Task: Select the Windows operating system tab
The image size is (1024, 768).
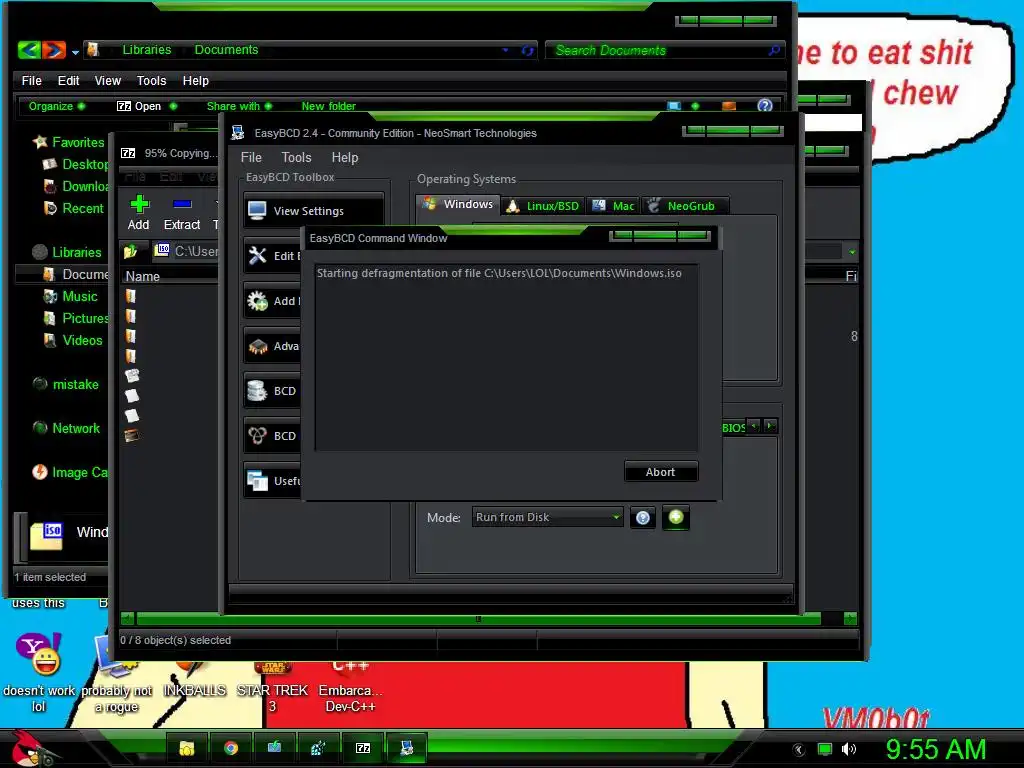Action: click(x=458, y=204)
